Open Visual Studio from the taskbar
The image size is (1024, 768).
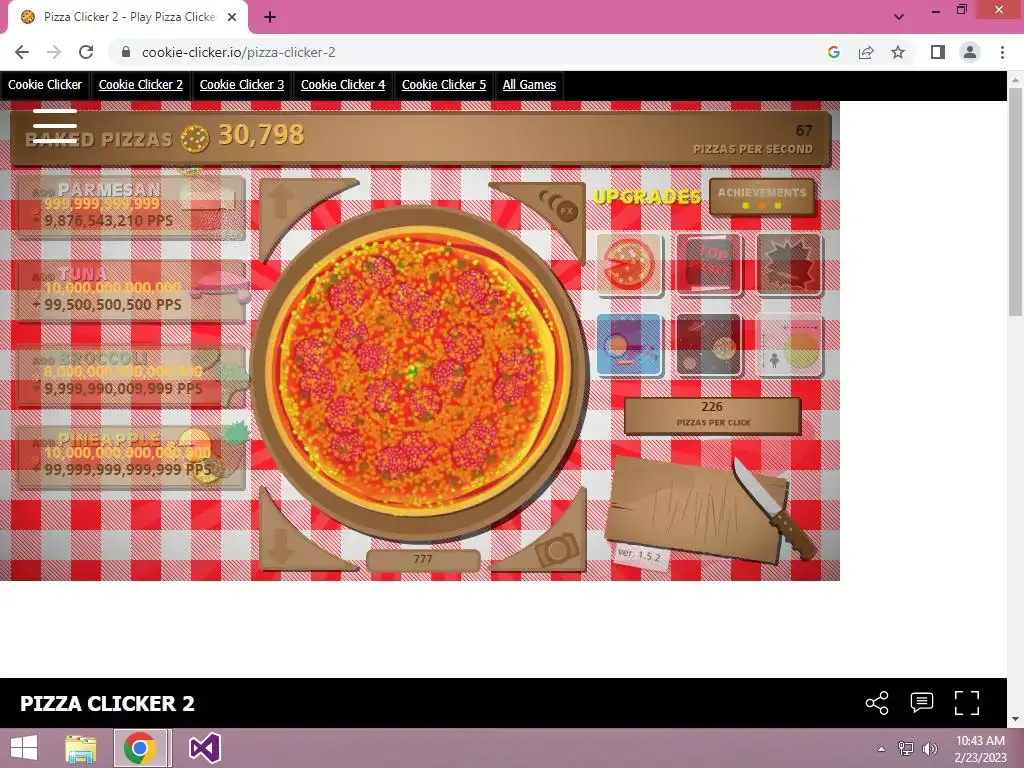click(204, 748)
